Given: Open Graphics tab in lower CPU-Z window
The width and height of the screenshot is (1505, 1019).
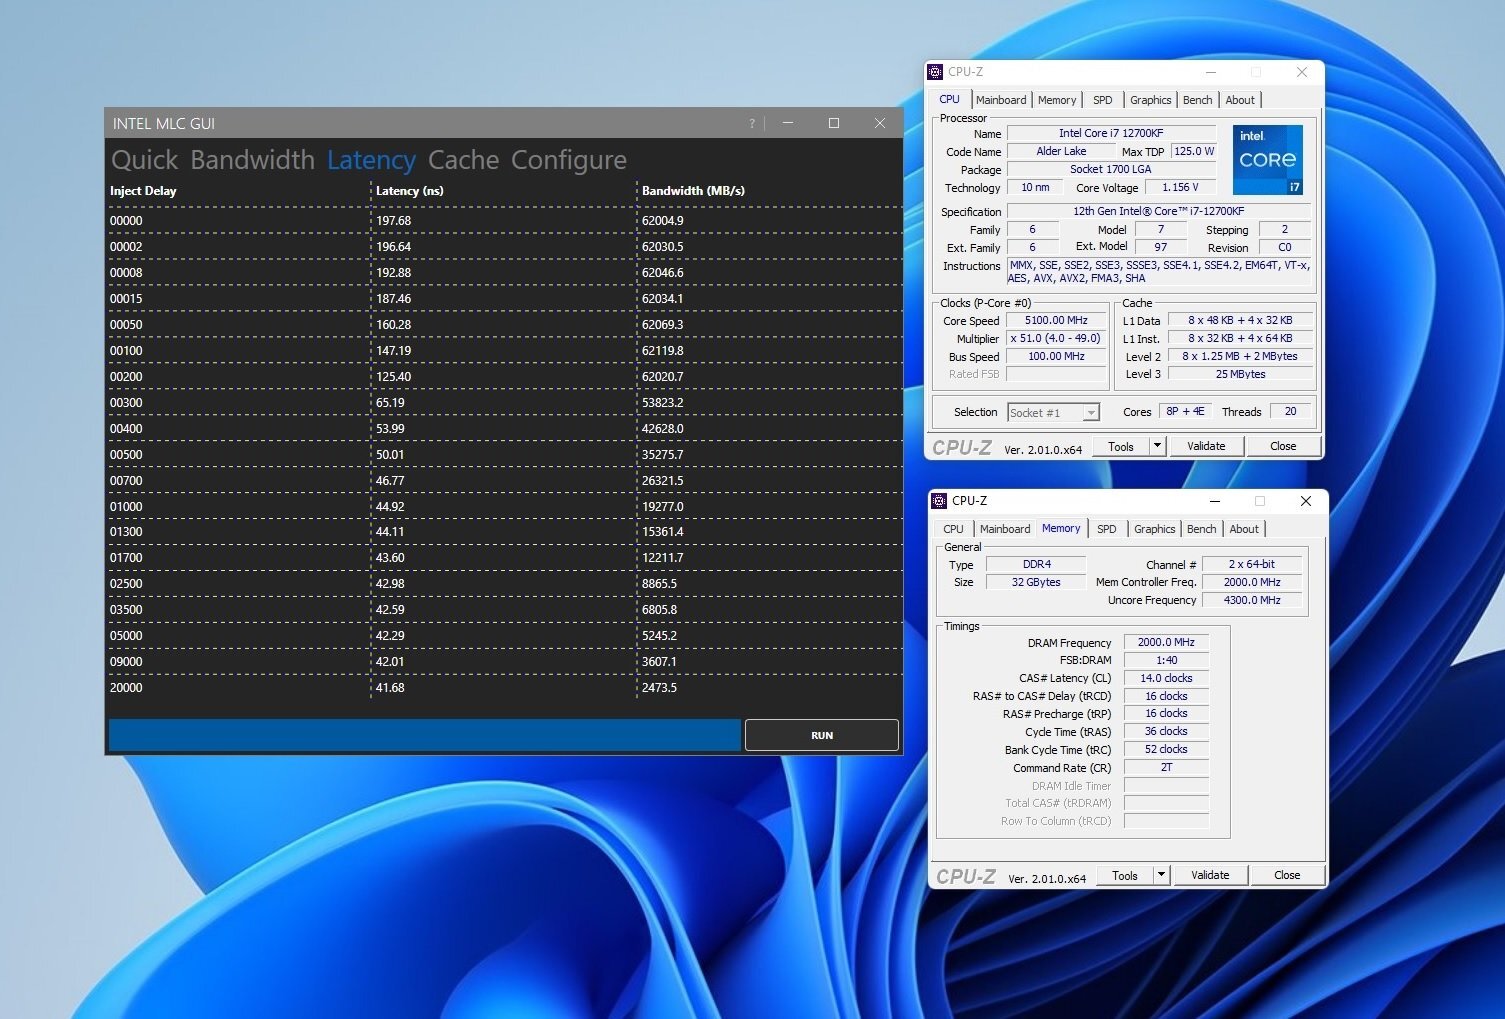Looking at the screenshot, I should tap(1155, 529).
